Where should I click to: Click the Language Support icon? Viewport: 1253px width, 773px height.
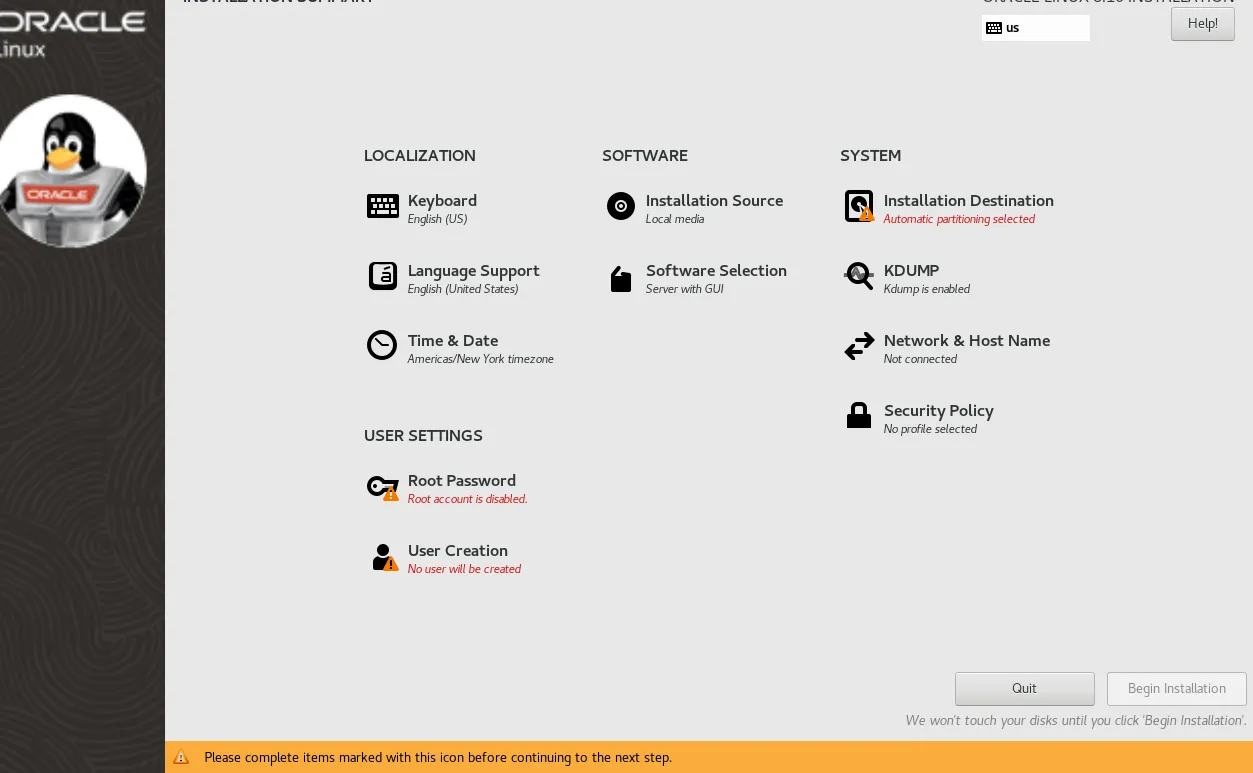[383, 276]
